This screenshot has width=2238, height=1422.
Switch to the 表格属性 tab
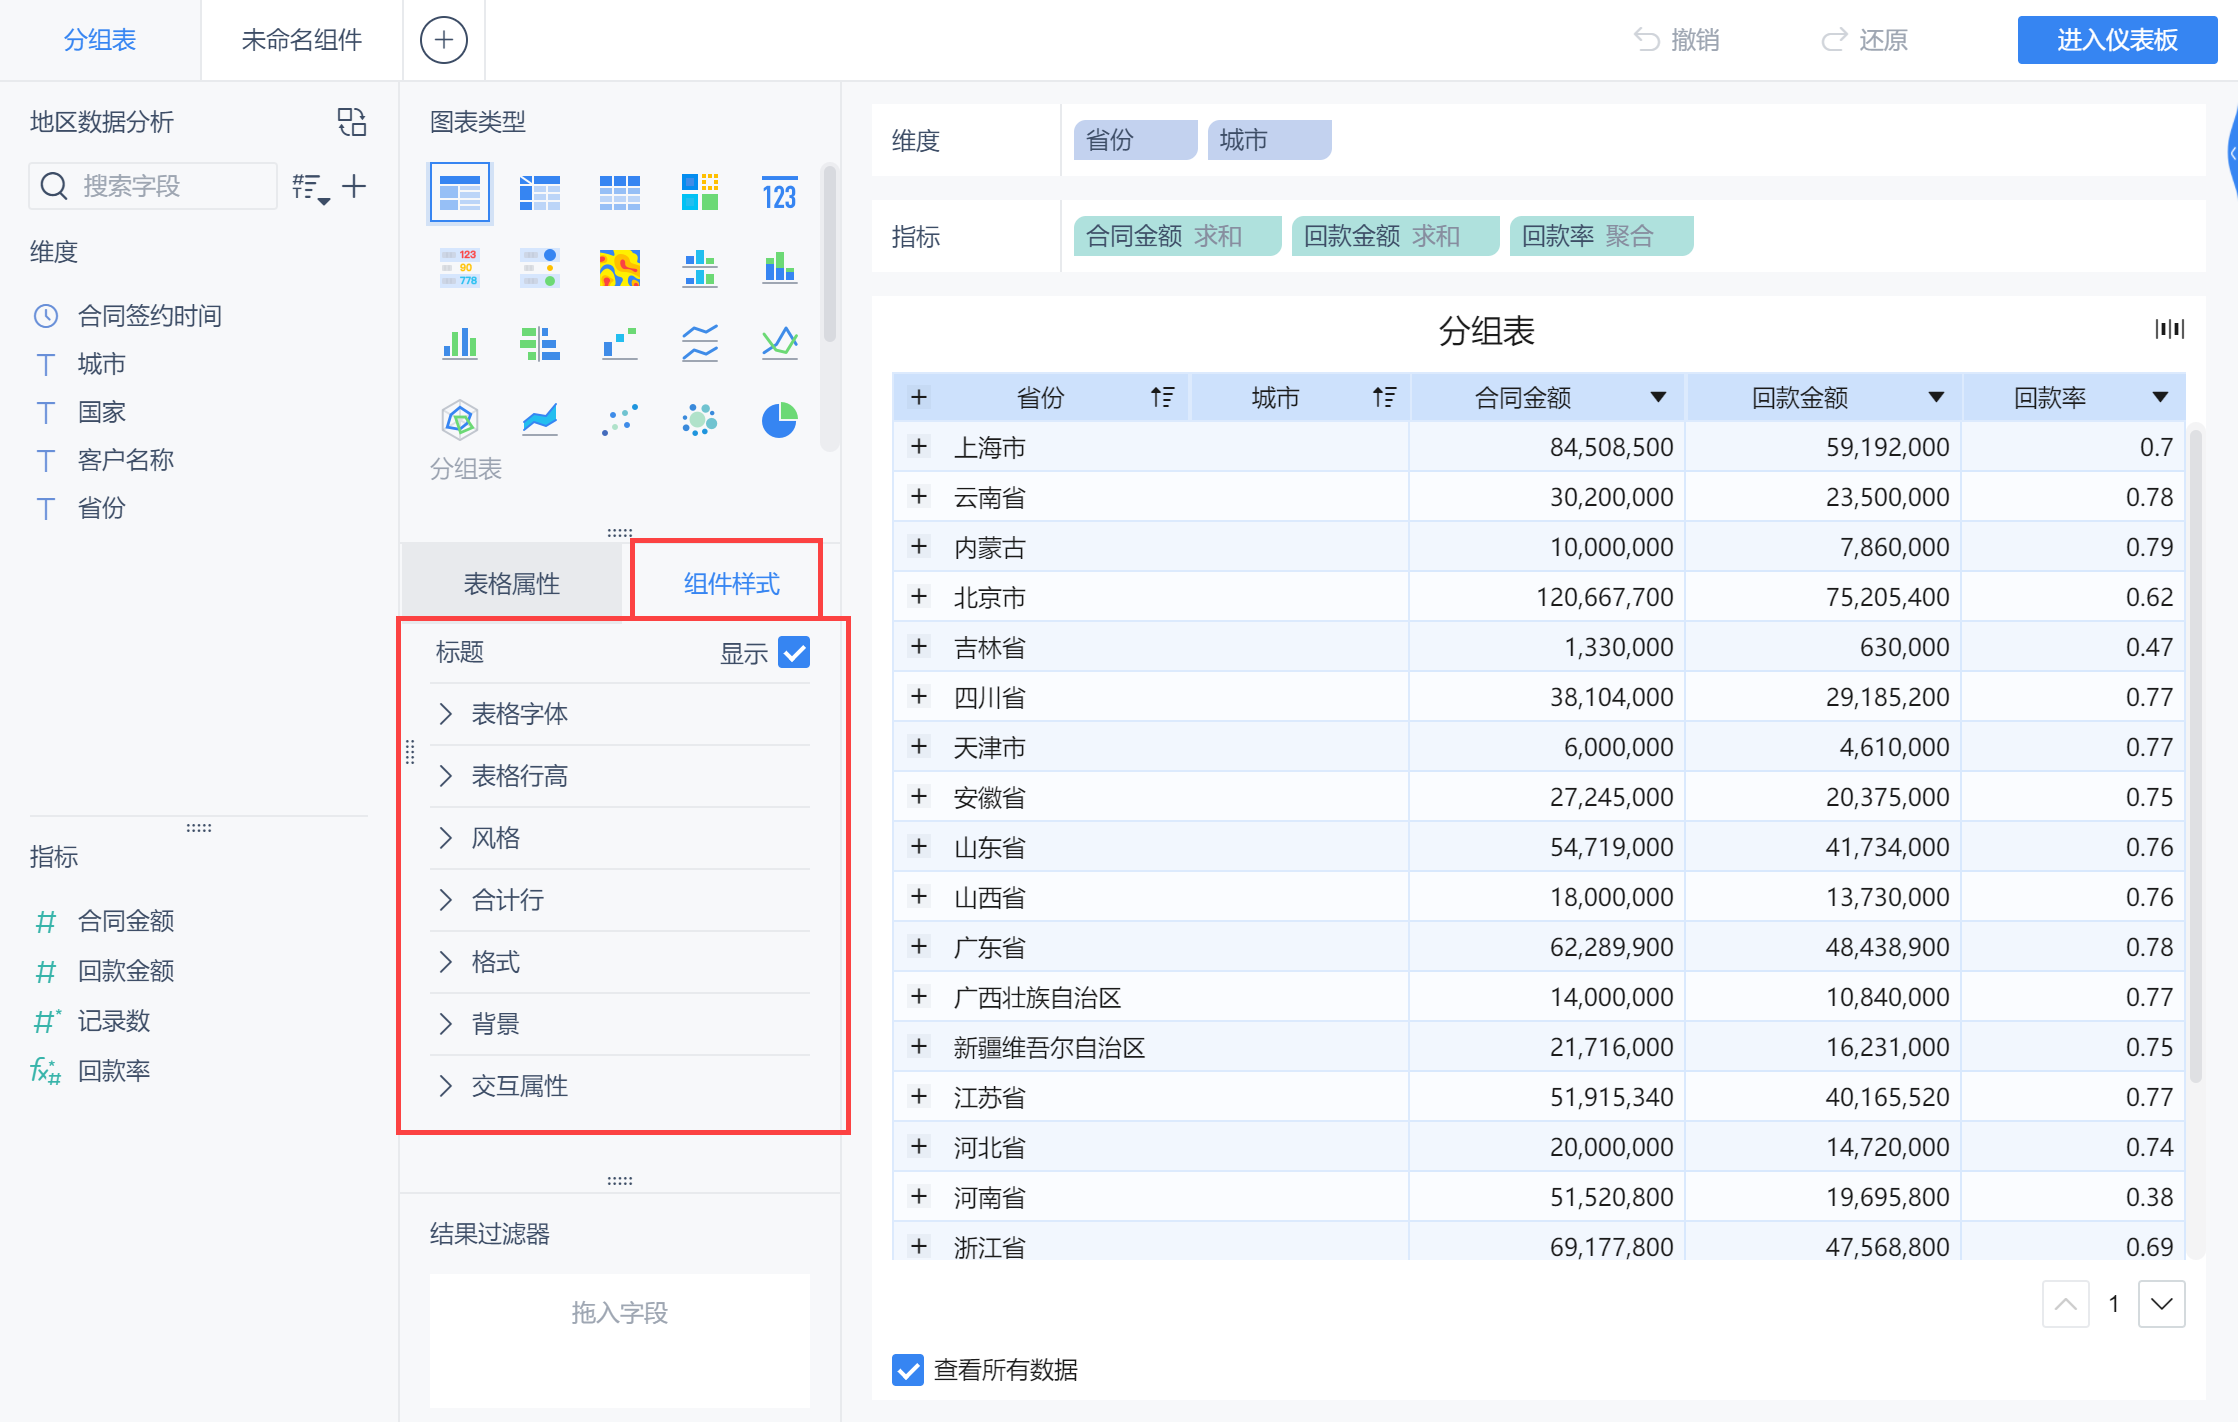click(512, 584)
